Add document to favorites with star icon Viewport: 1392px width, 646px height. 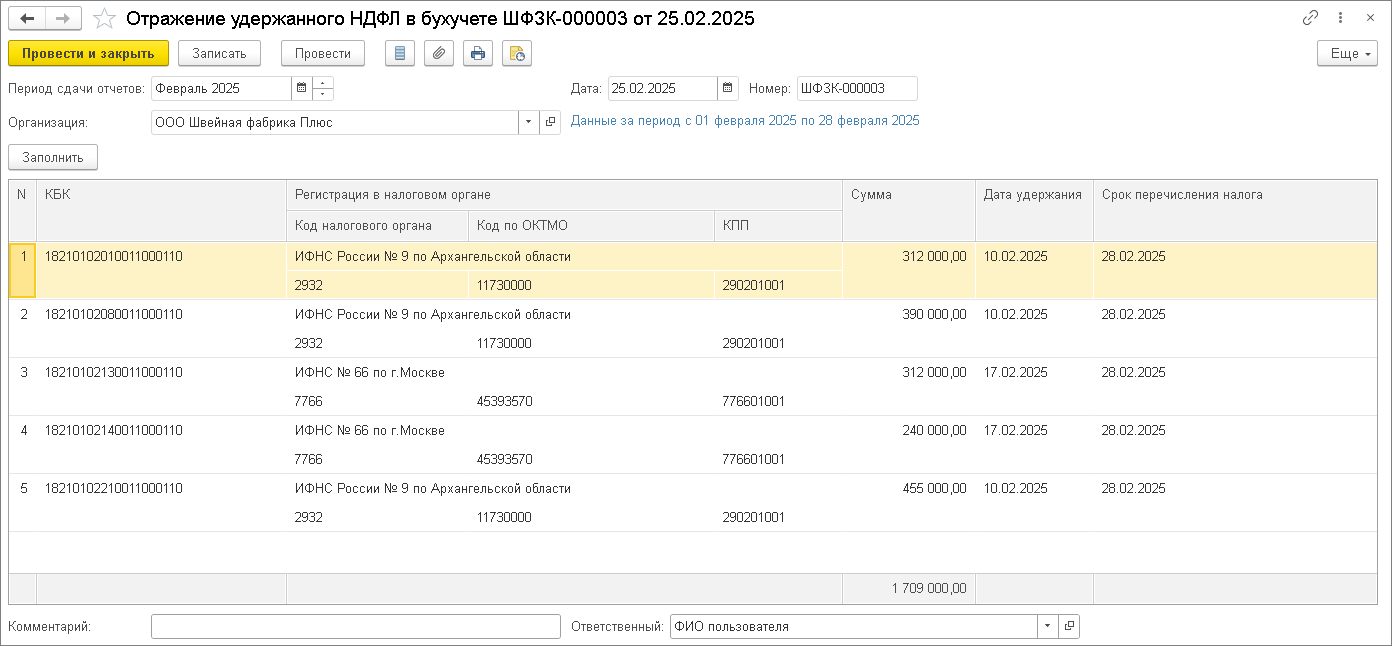tap(103, 19)
